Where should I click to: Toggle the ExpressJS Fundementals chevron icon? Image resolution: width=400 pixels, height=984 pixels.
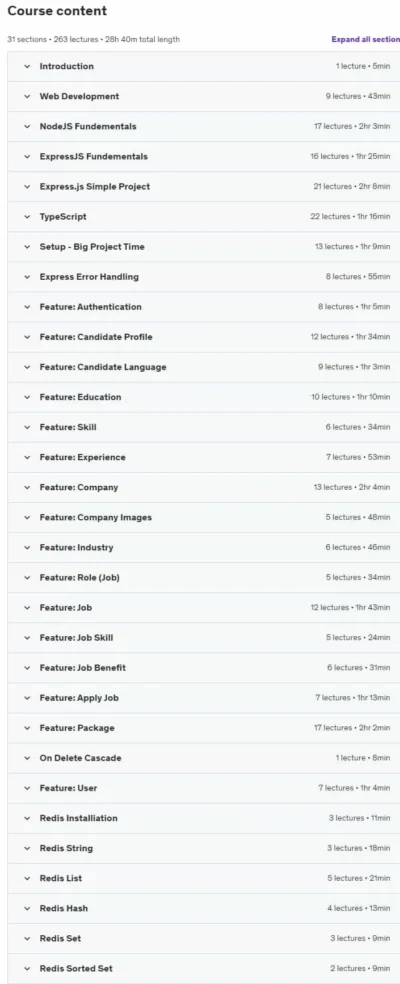click(27, 157)
